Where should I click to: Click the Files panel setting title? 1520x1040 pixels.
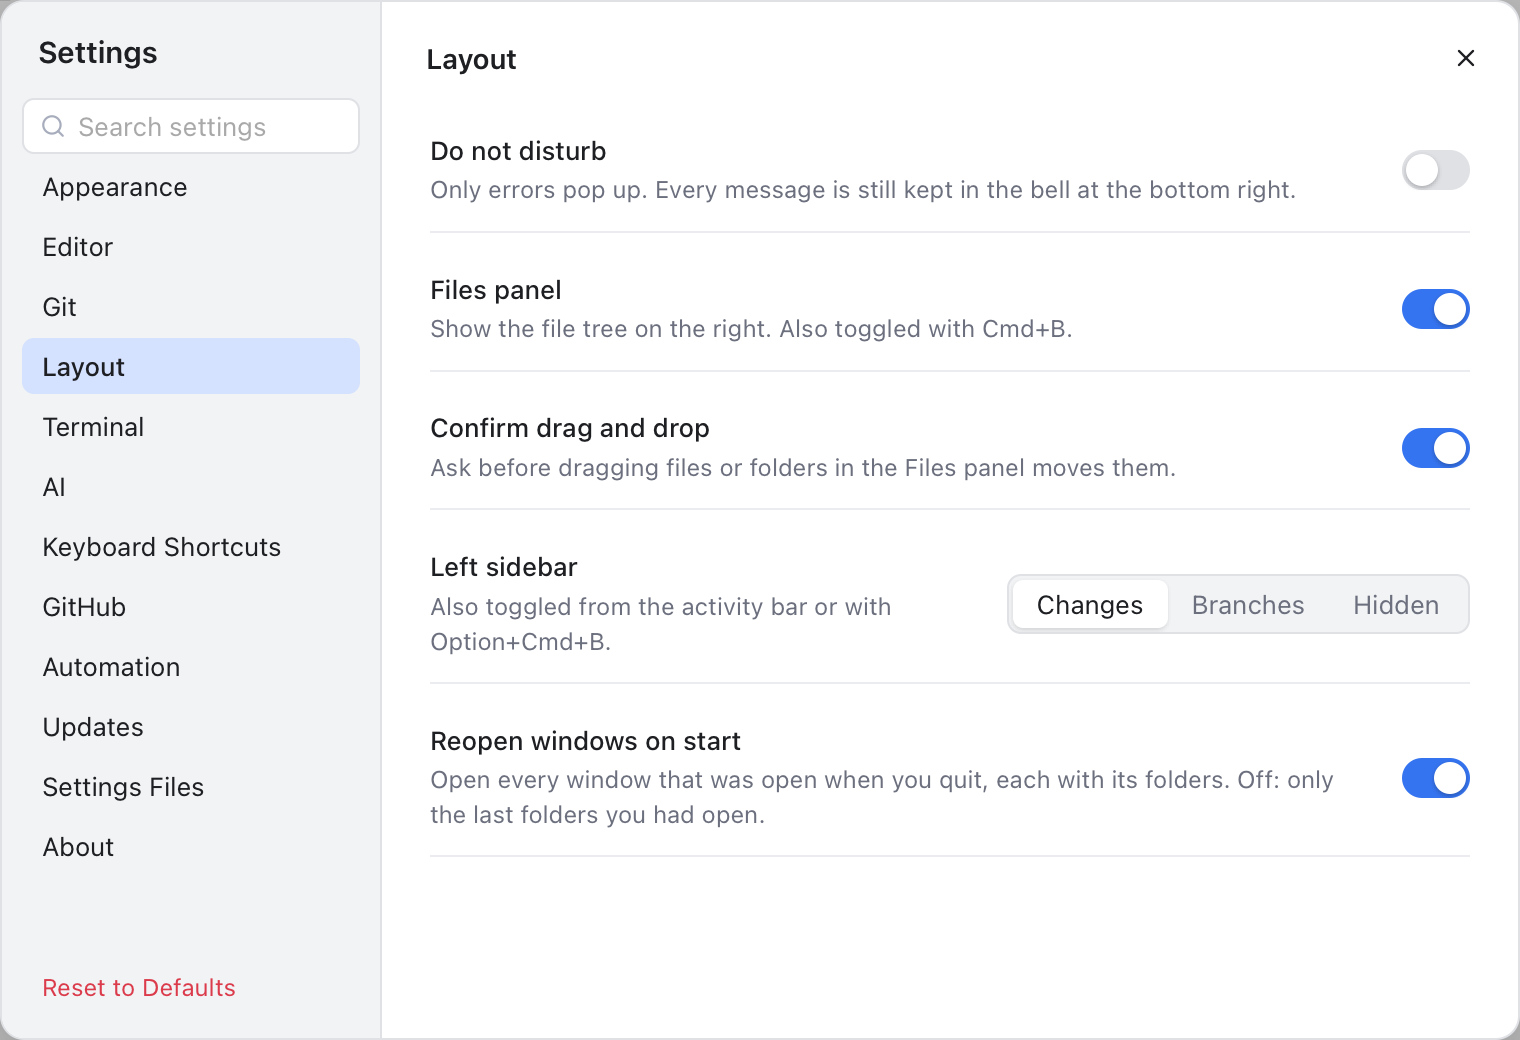click(496, 290)
